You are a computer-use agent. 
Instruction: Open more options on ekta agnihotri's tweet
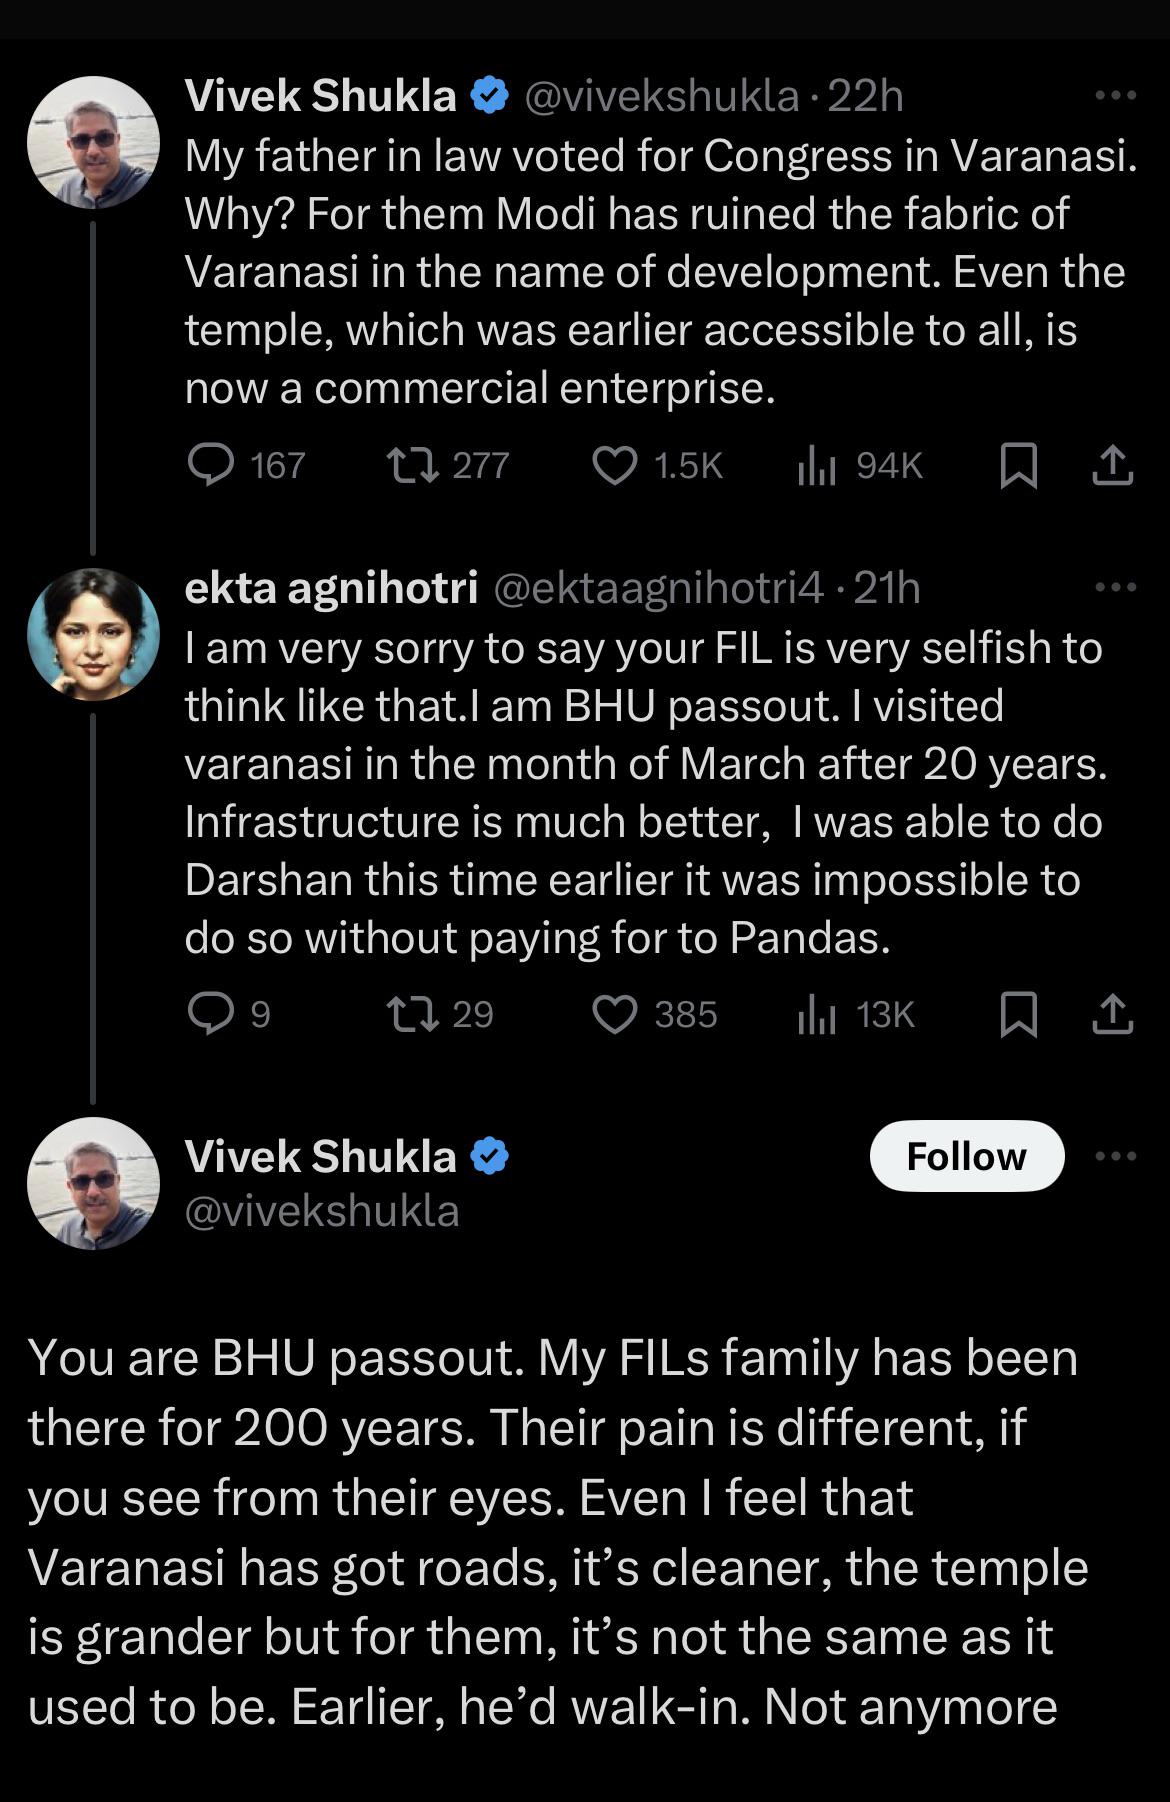point(1115,587)
